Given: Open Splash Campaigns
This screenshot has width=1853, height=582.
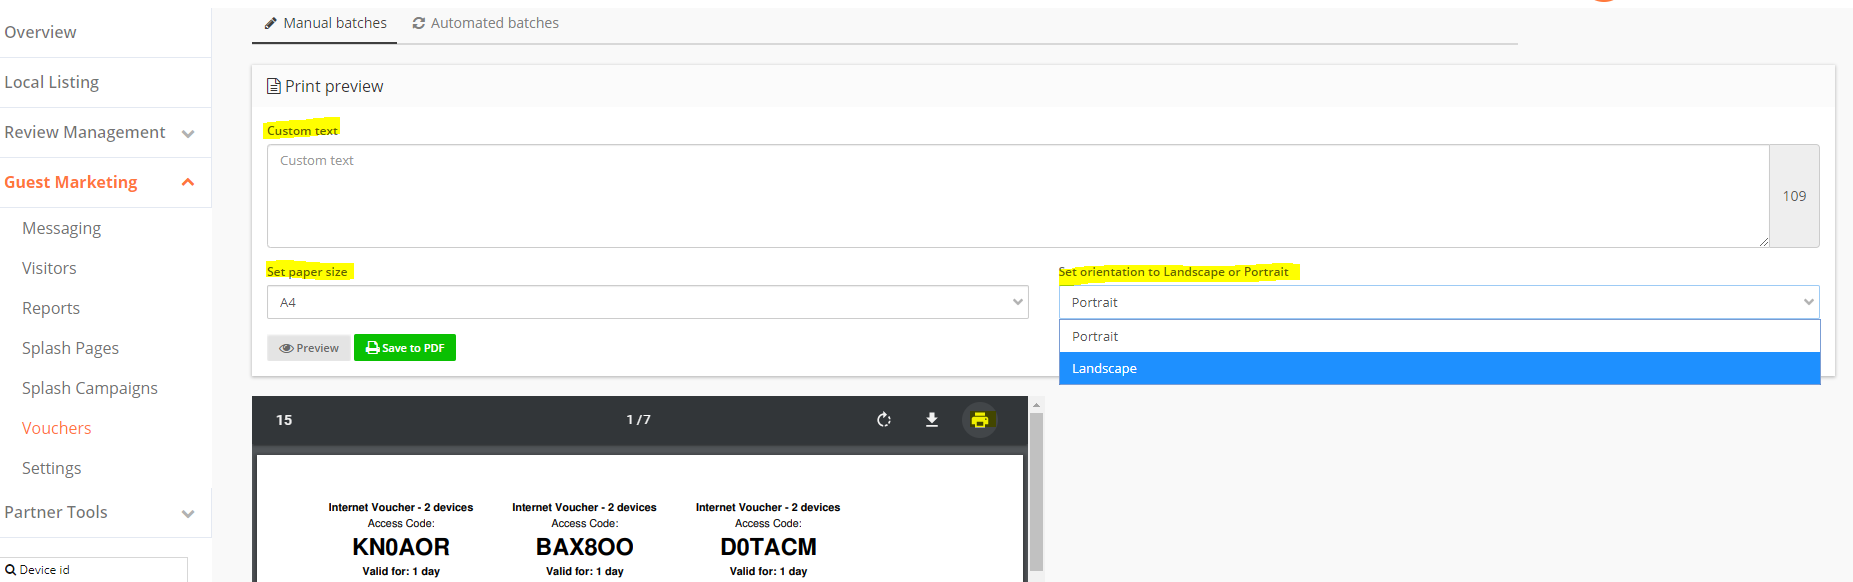Looking at the screenshot, I should [x=90, y=388].
